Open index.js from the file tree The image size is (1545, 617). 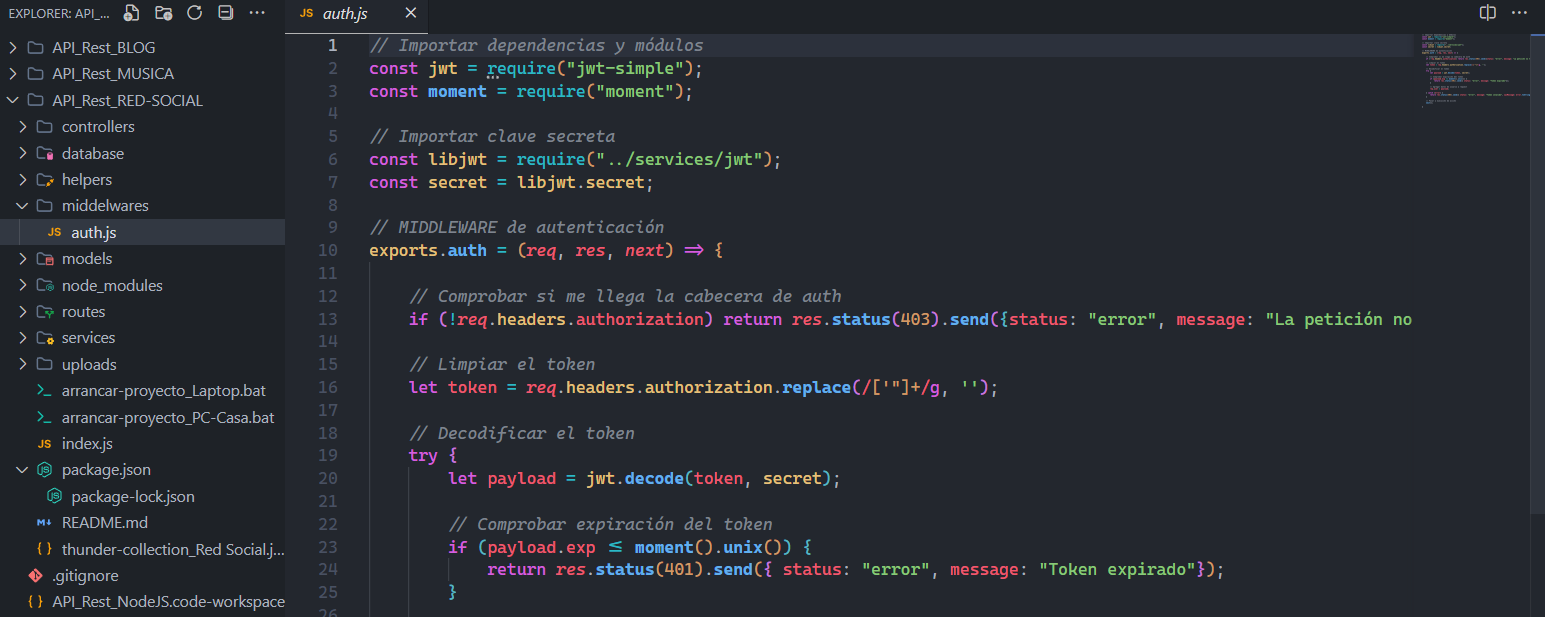[x=87, y=443]
